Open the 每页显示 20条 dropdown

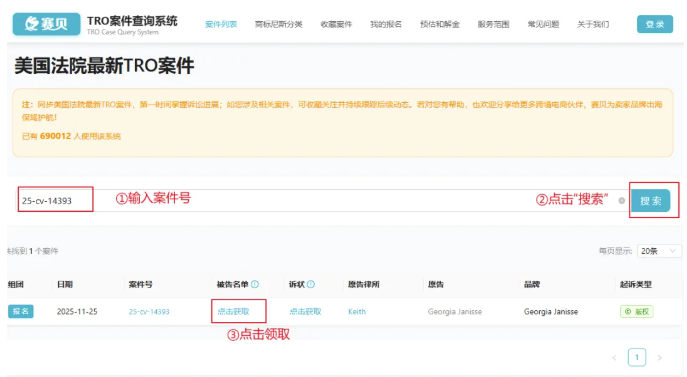[x=659, y=251]
